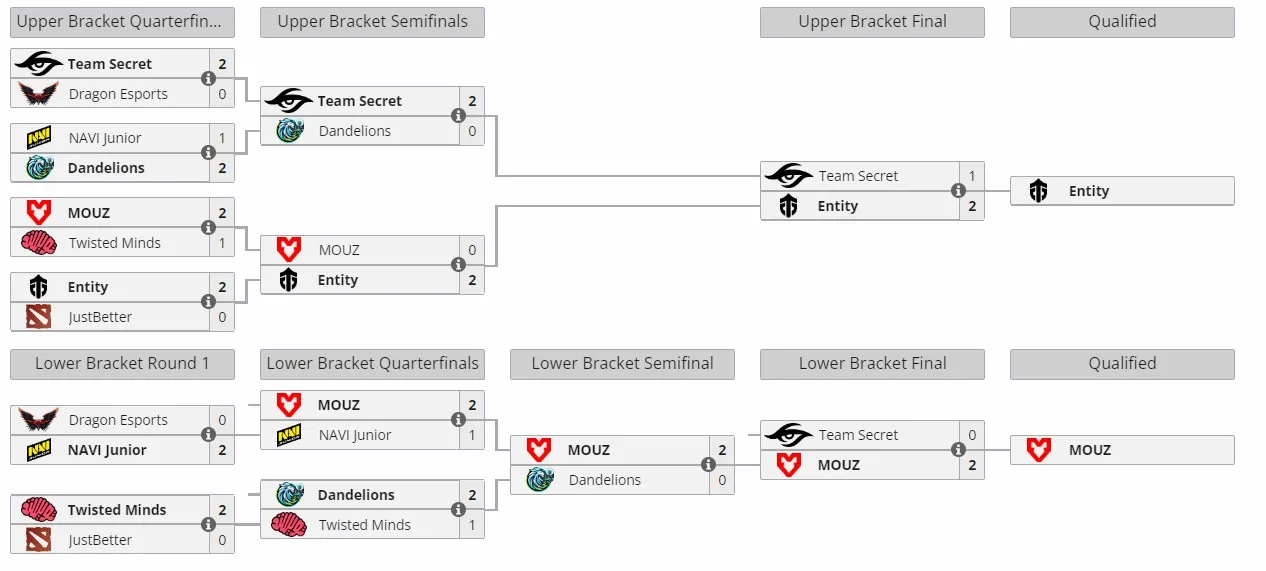
Task: Click the Dragon Esports logo in Upper Bracket Quarterfinals
Action: (39, 94)
